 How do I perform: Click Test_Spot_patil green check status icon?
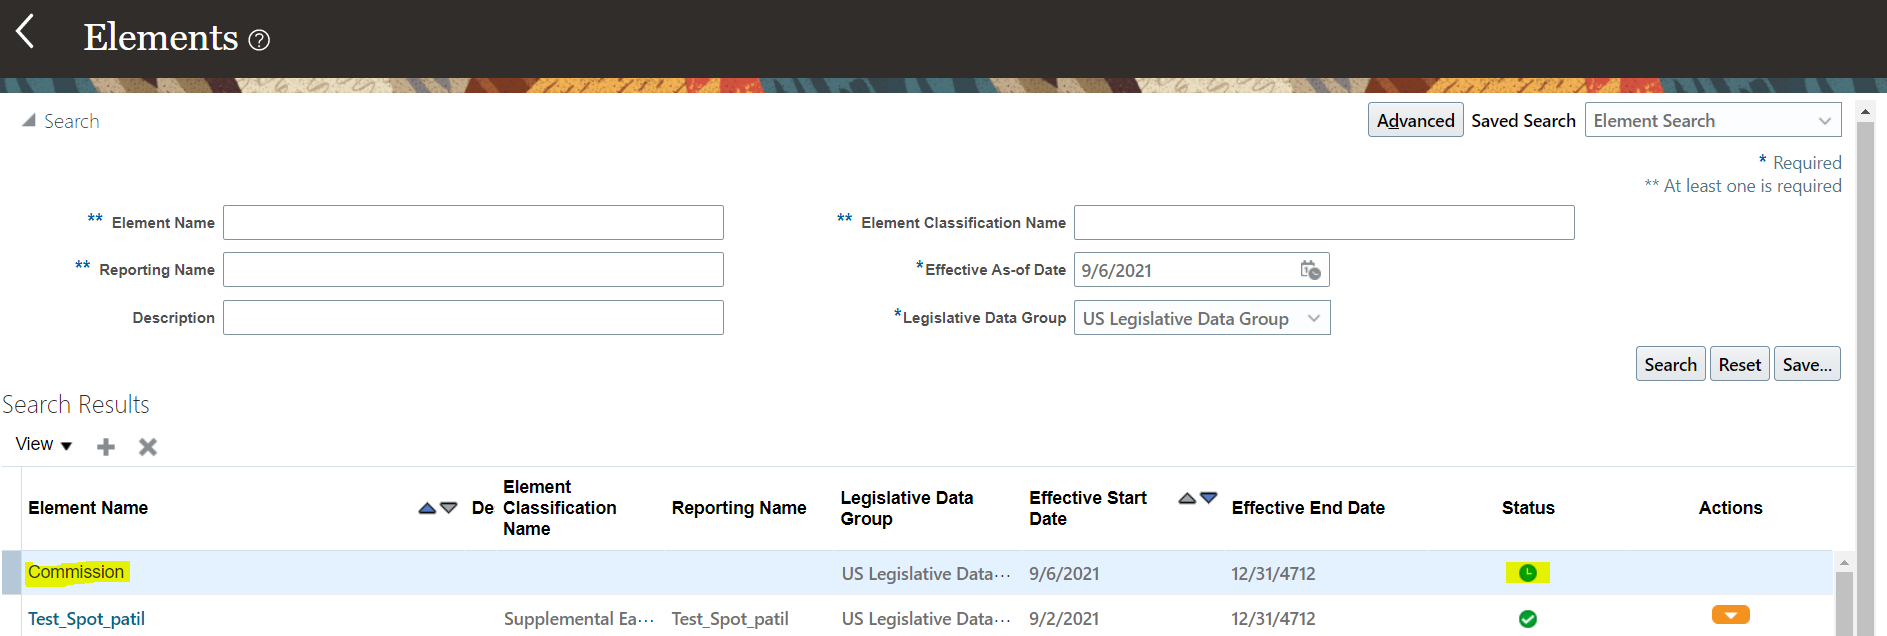click(x=1527, y=619)
